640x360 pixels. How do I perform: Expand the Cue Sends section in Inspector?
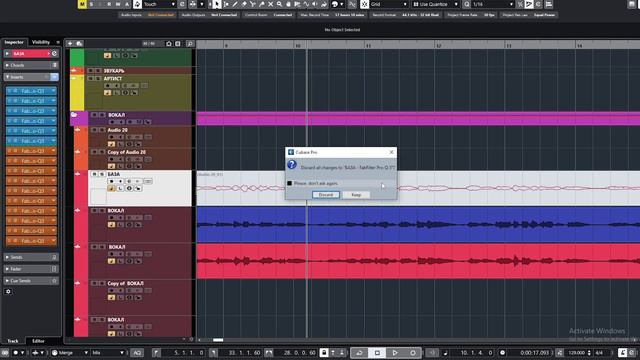pyautogui.click(x=7, y=281)
